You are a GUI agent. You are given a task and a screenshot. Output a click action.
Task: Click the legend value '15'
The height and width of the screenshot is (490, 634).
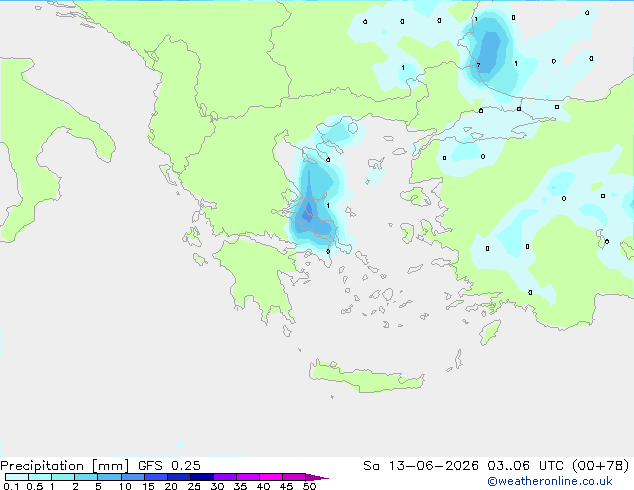(148, 486)
